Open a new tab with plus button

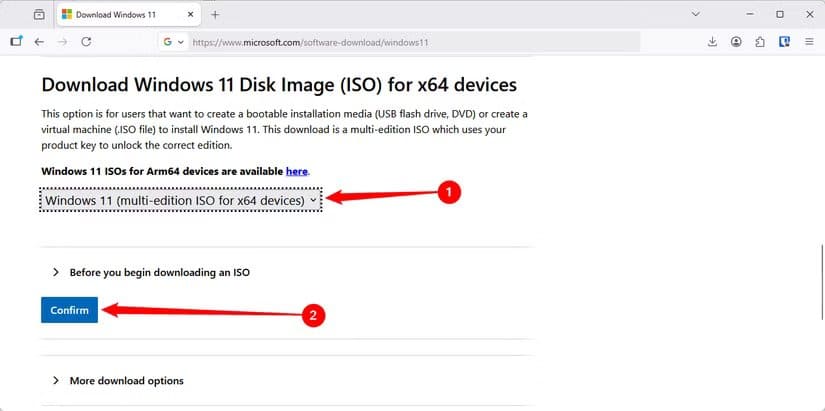(x=215, y=15)
